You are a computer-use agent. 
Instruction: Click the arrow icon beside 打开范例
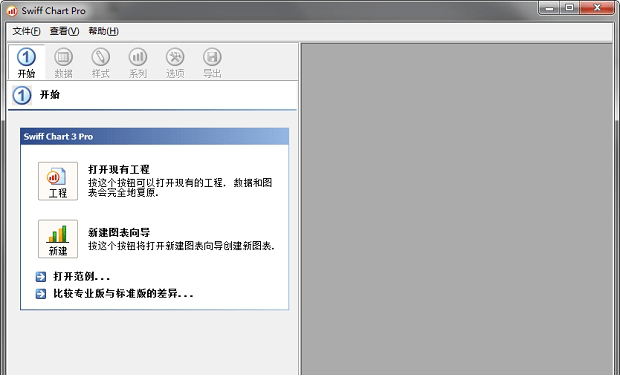(41, 276)
